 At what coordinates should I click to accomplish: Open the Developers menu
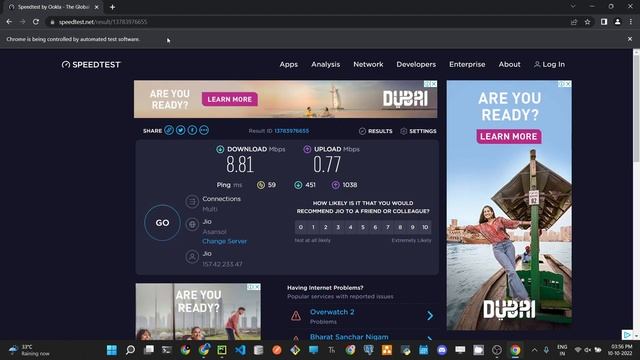416,64
